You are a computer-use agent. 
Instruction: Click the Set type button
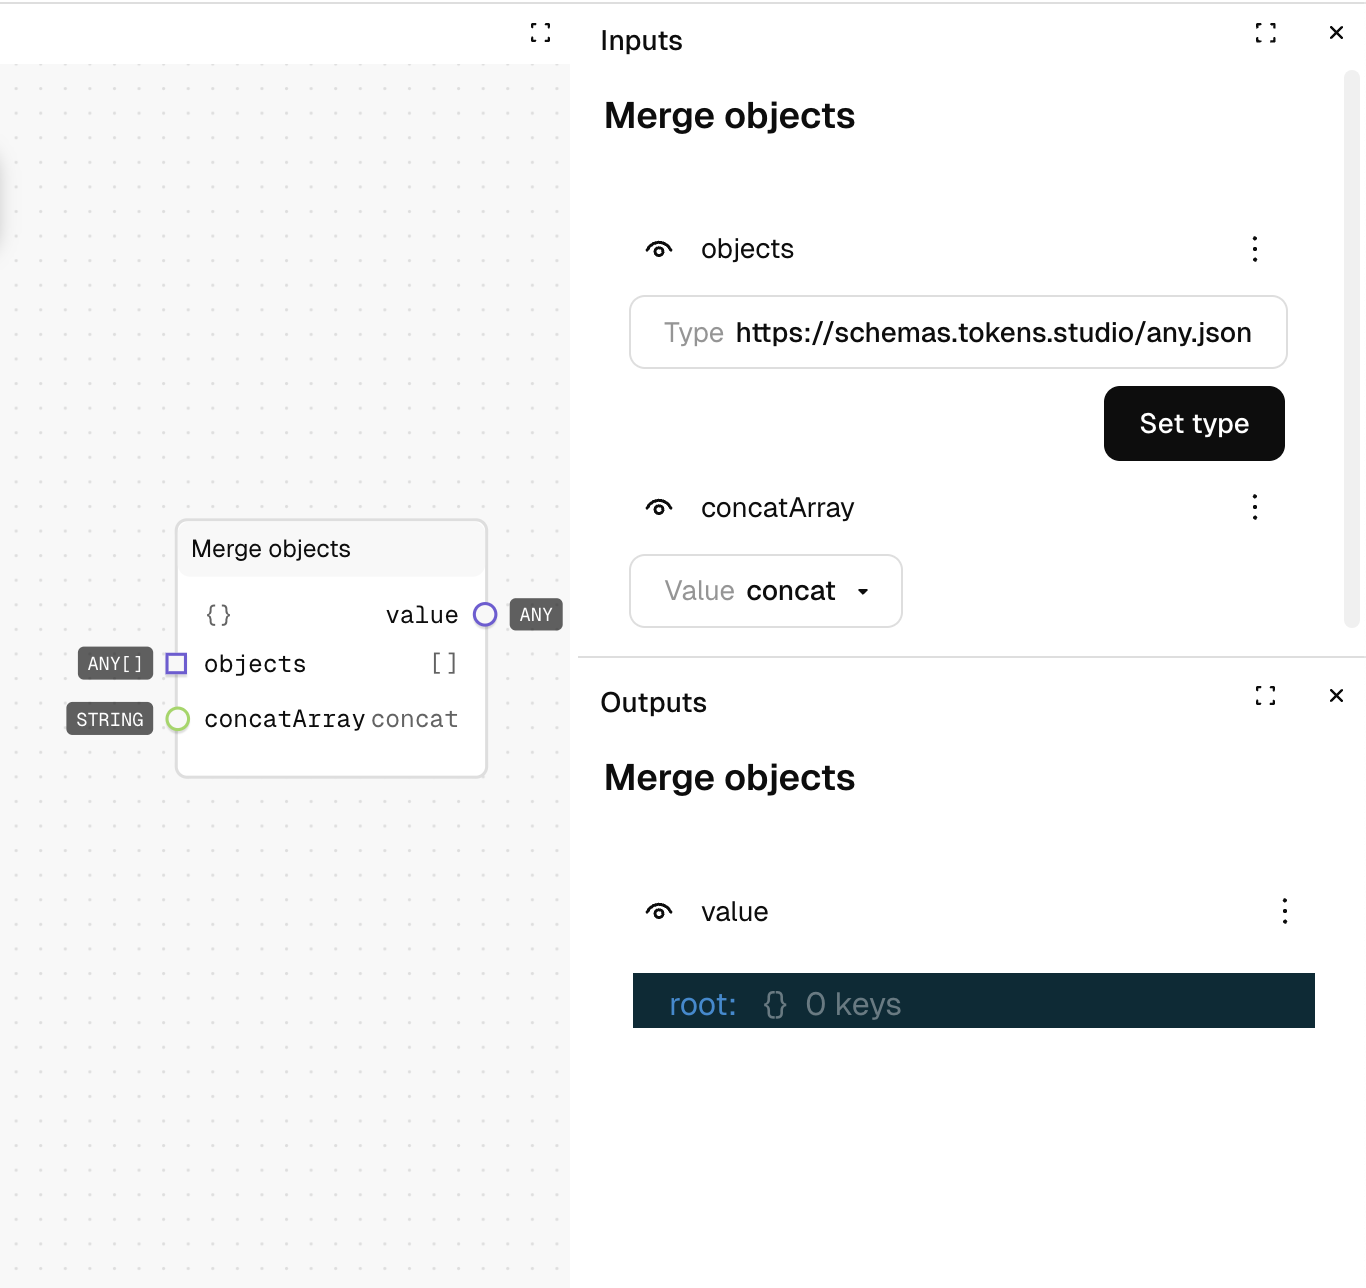click(1194, 424)
